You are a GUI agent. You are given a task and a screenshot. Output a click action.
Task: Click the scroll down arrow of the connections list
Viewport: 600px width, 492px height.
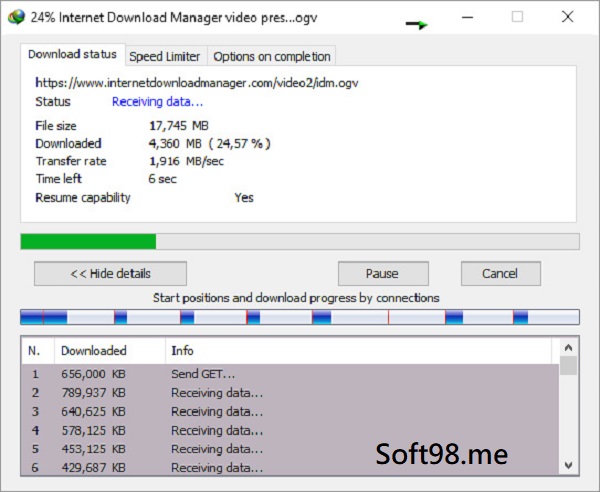[x=568, y=465]
